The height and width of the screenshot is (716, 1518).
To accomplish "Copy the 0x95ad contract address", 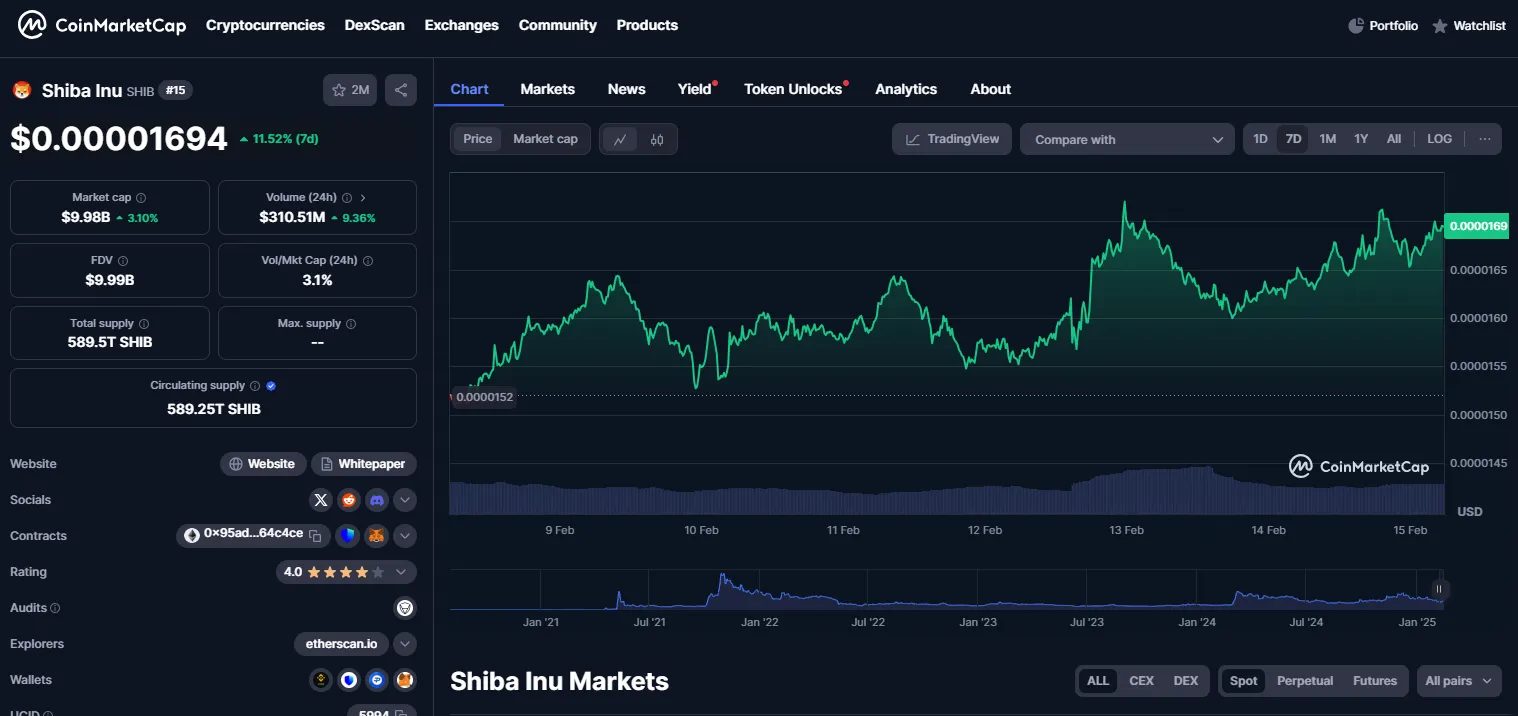I will coord(317,535).
